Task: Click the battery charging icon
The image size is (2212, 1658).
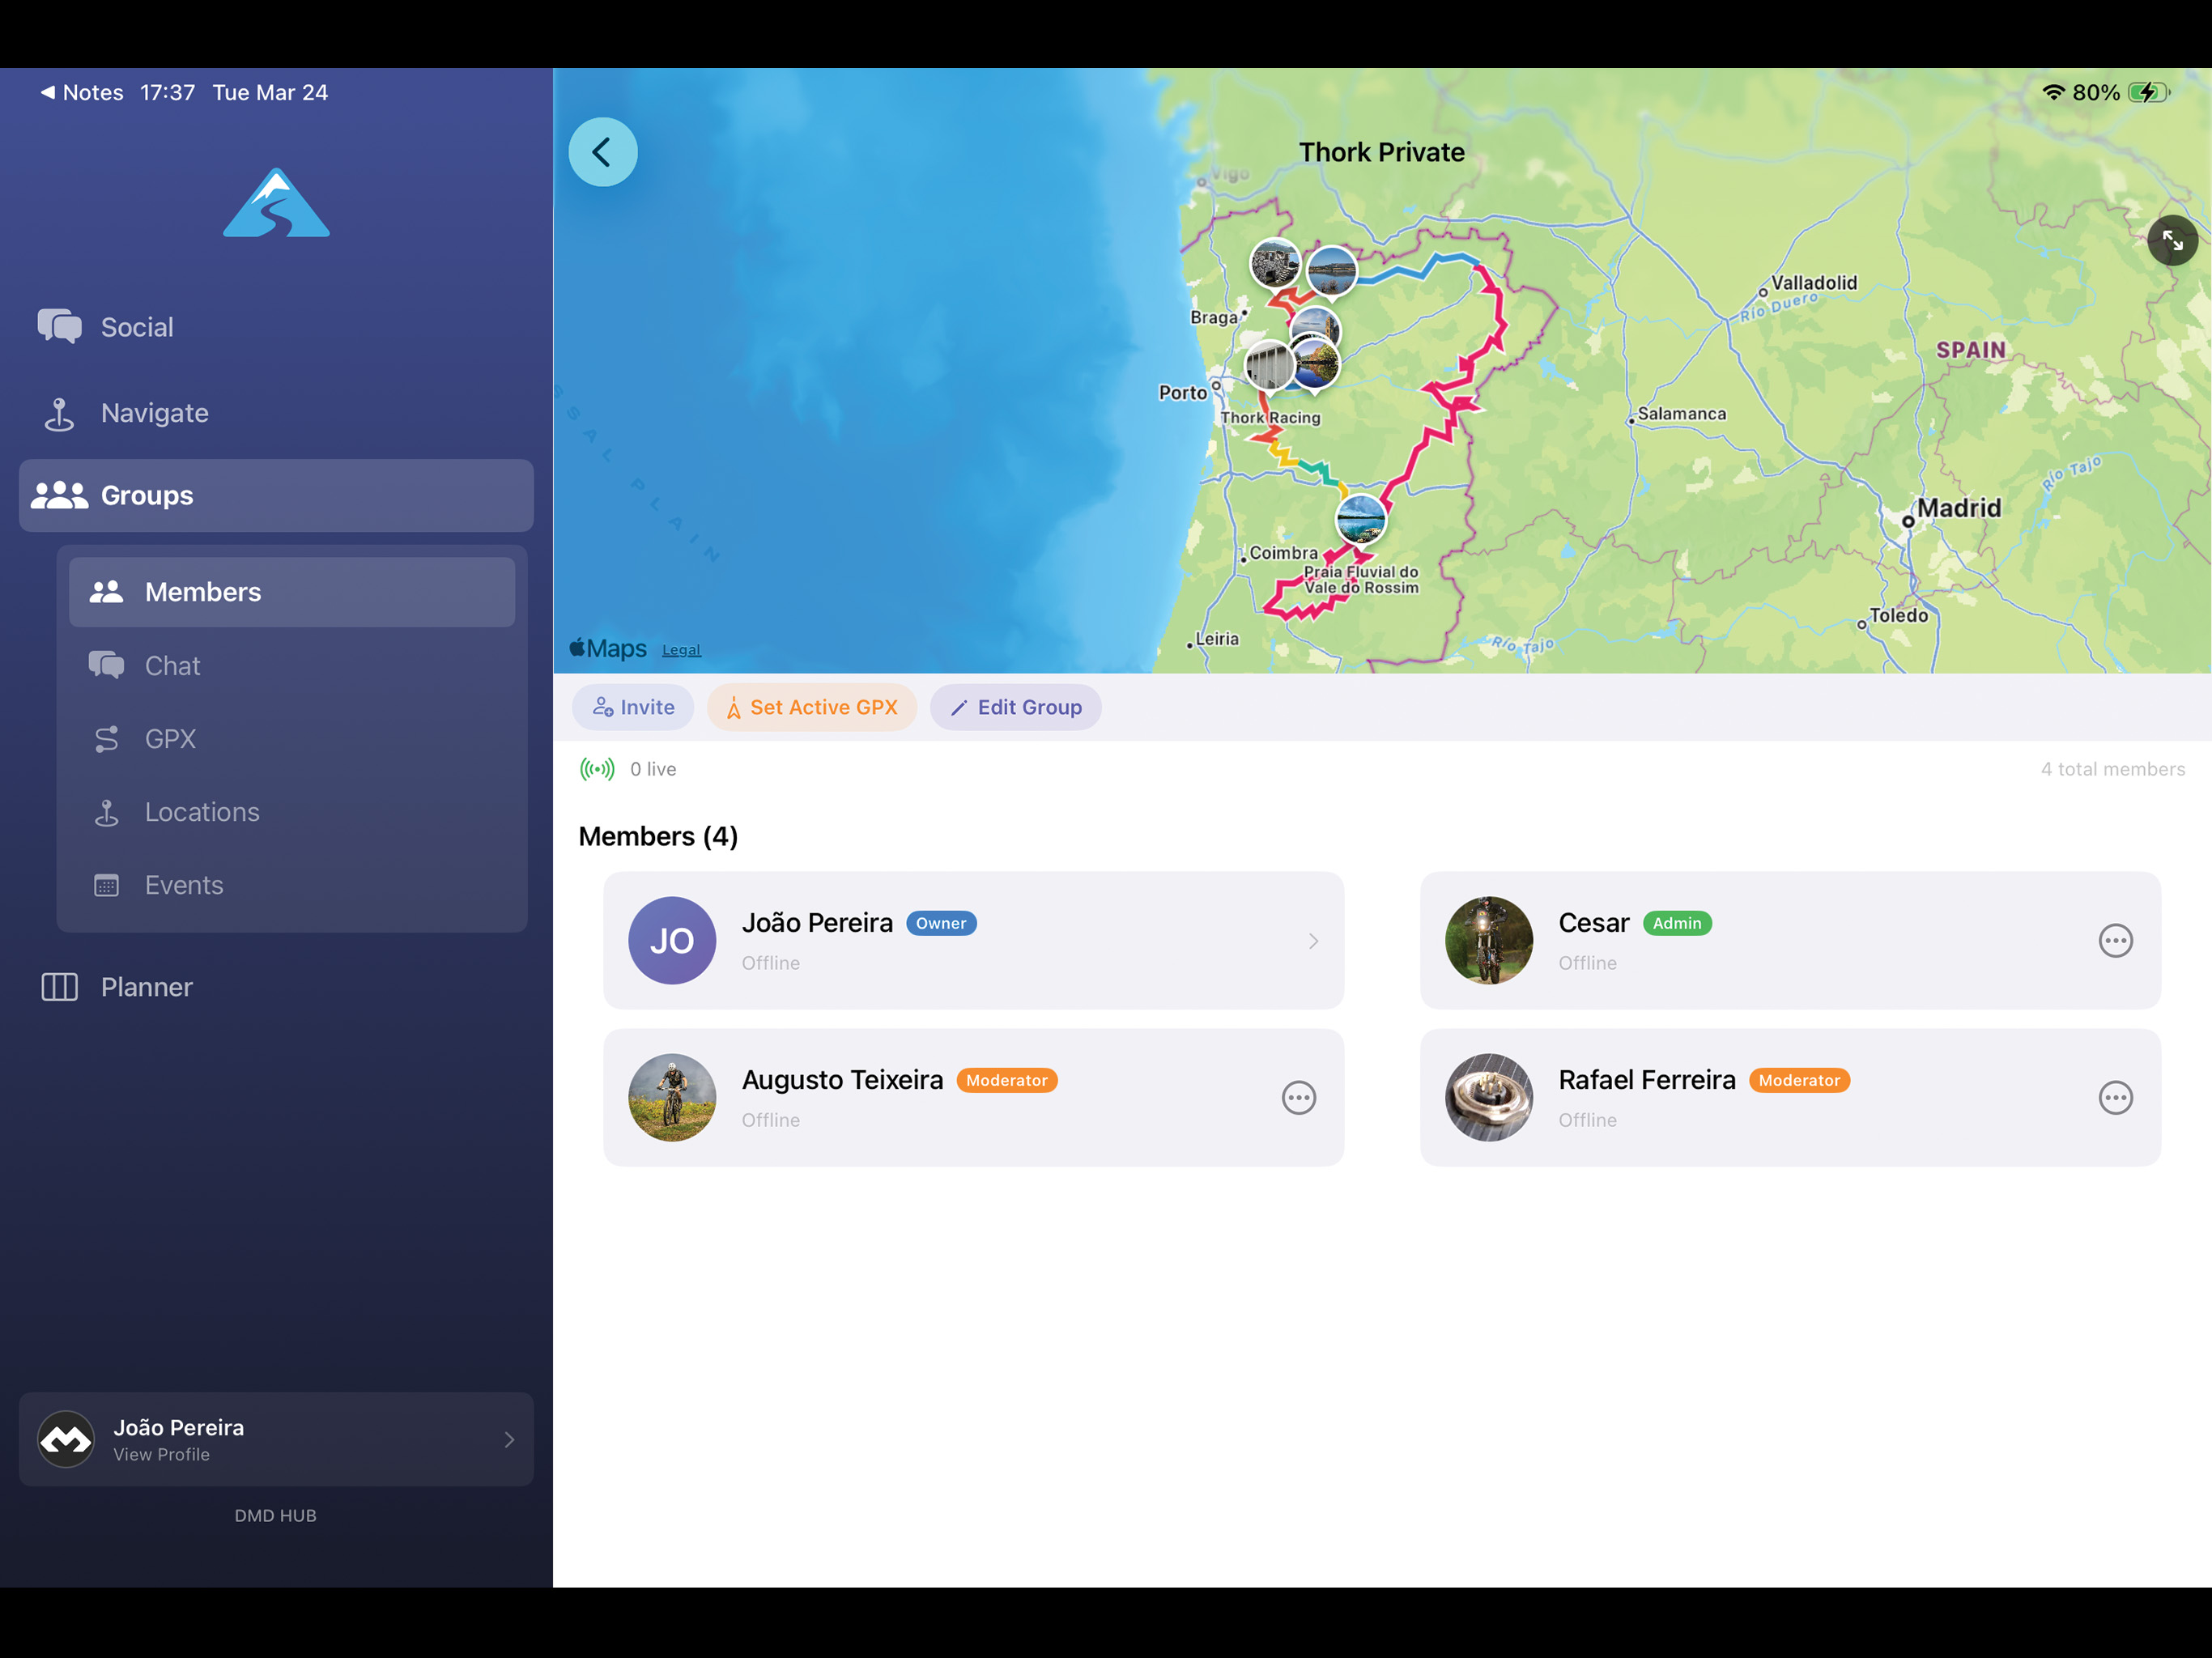Action: (2149, 92)
